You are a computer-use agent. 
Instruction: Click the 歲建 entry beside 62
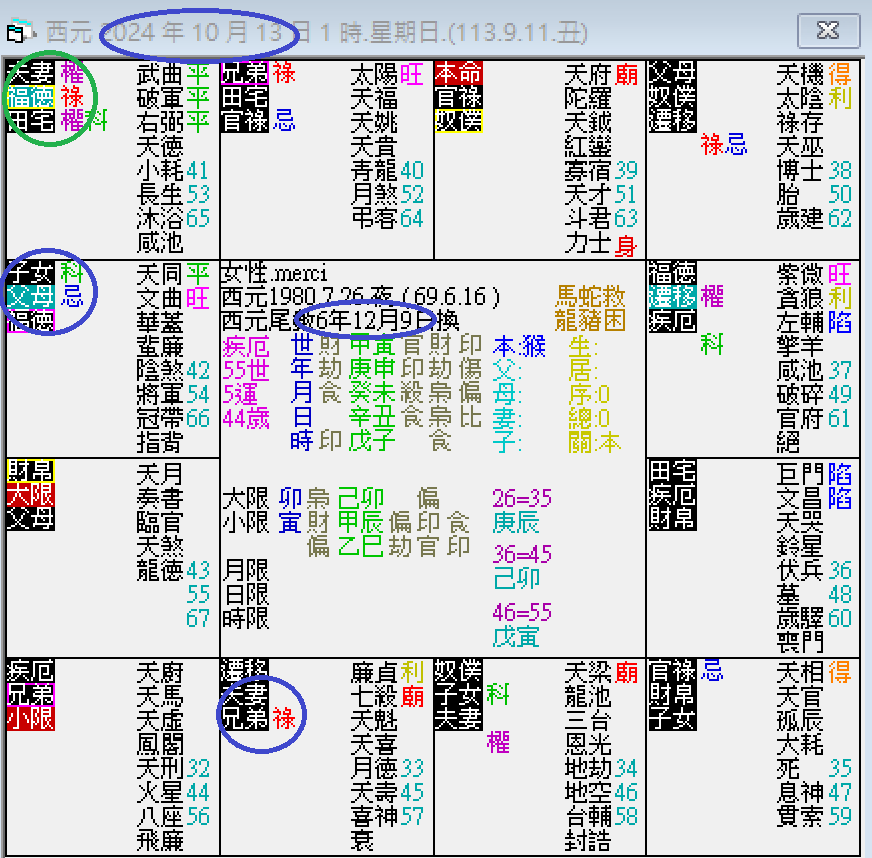click(x=800, y=218)
